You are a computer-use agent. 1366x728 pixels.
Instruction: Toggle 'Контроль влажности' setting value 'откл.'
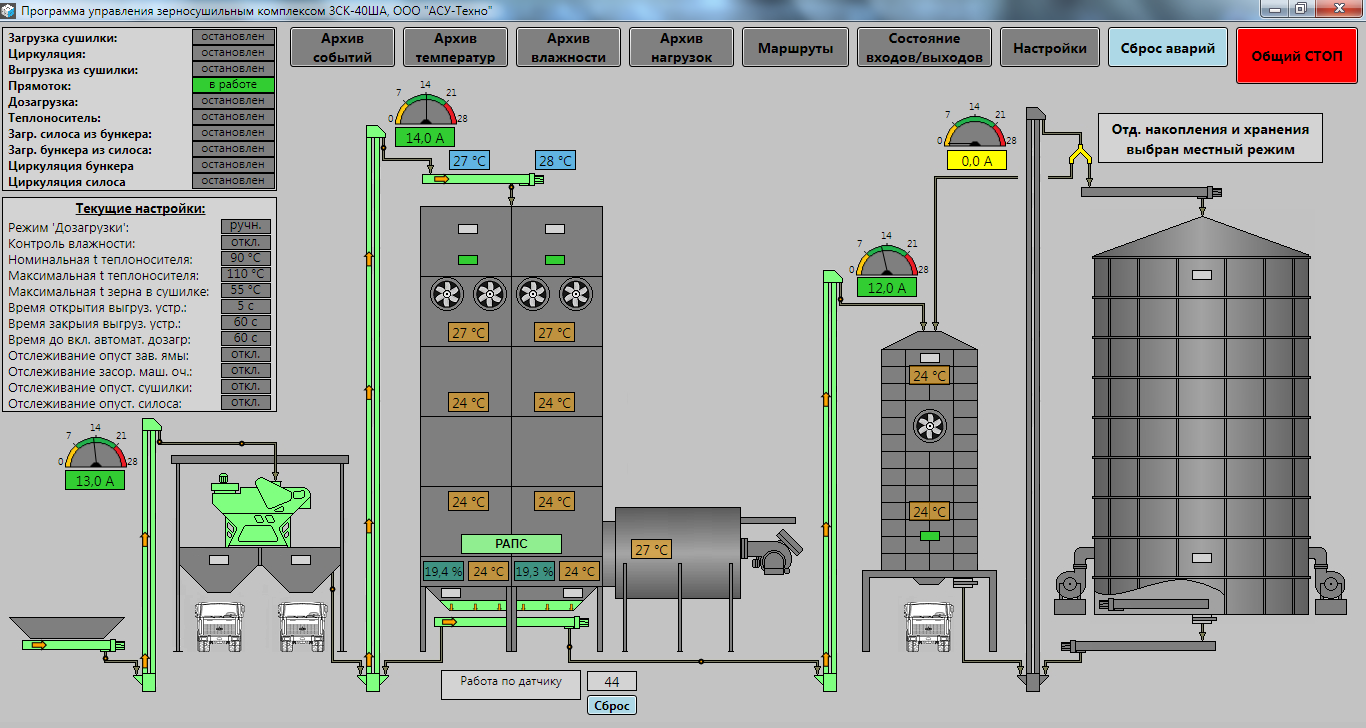[x=245, y=242]
